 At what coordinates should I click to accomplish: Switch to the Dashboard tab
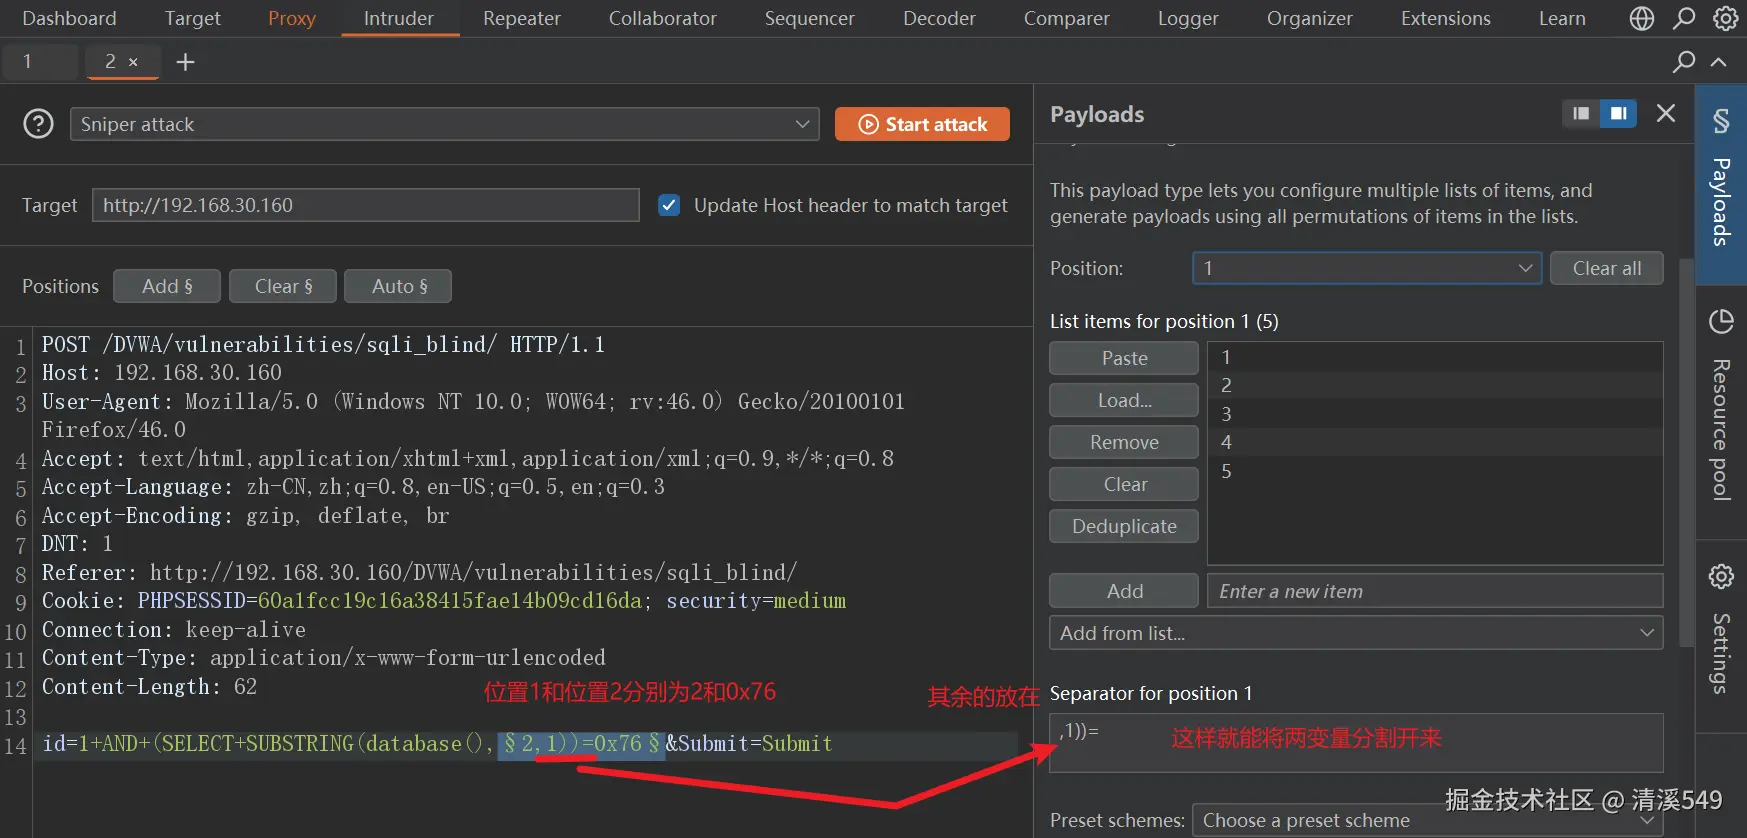tap(69, 18)
